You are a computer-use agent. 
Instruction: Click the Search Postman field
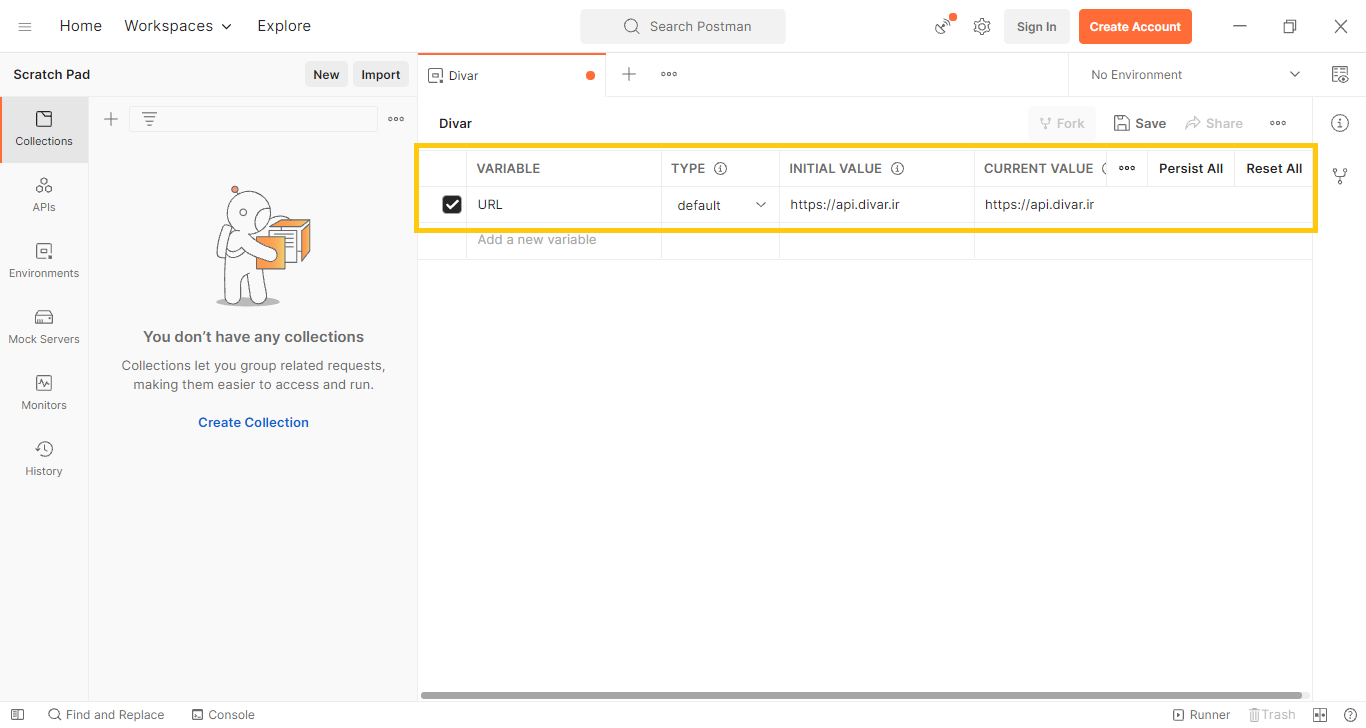click(683, 27)
